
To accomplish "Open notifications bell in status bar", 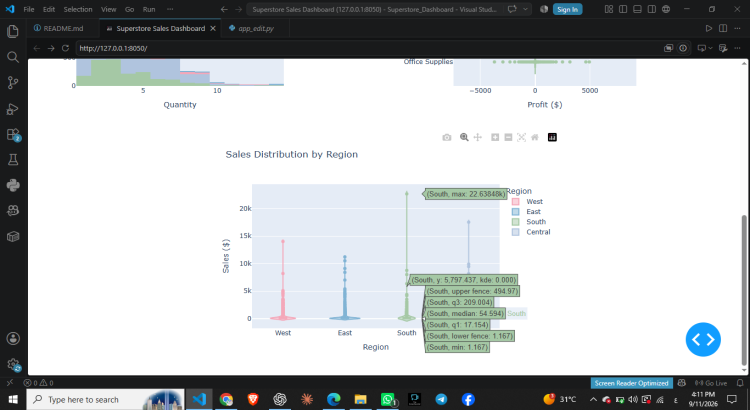I will point(740,383).
